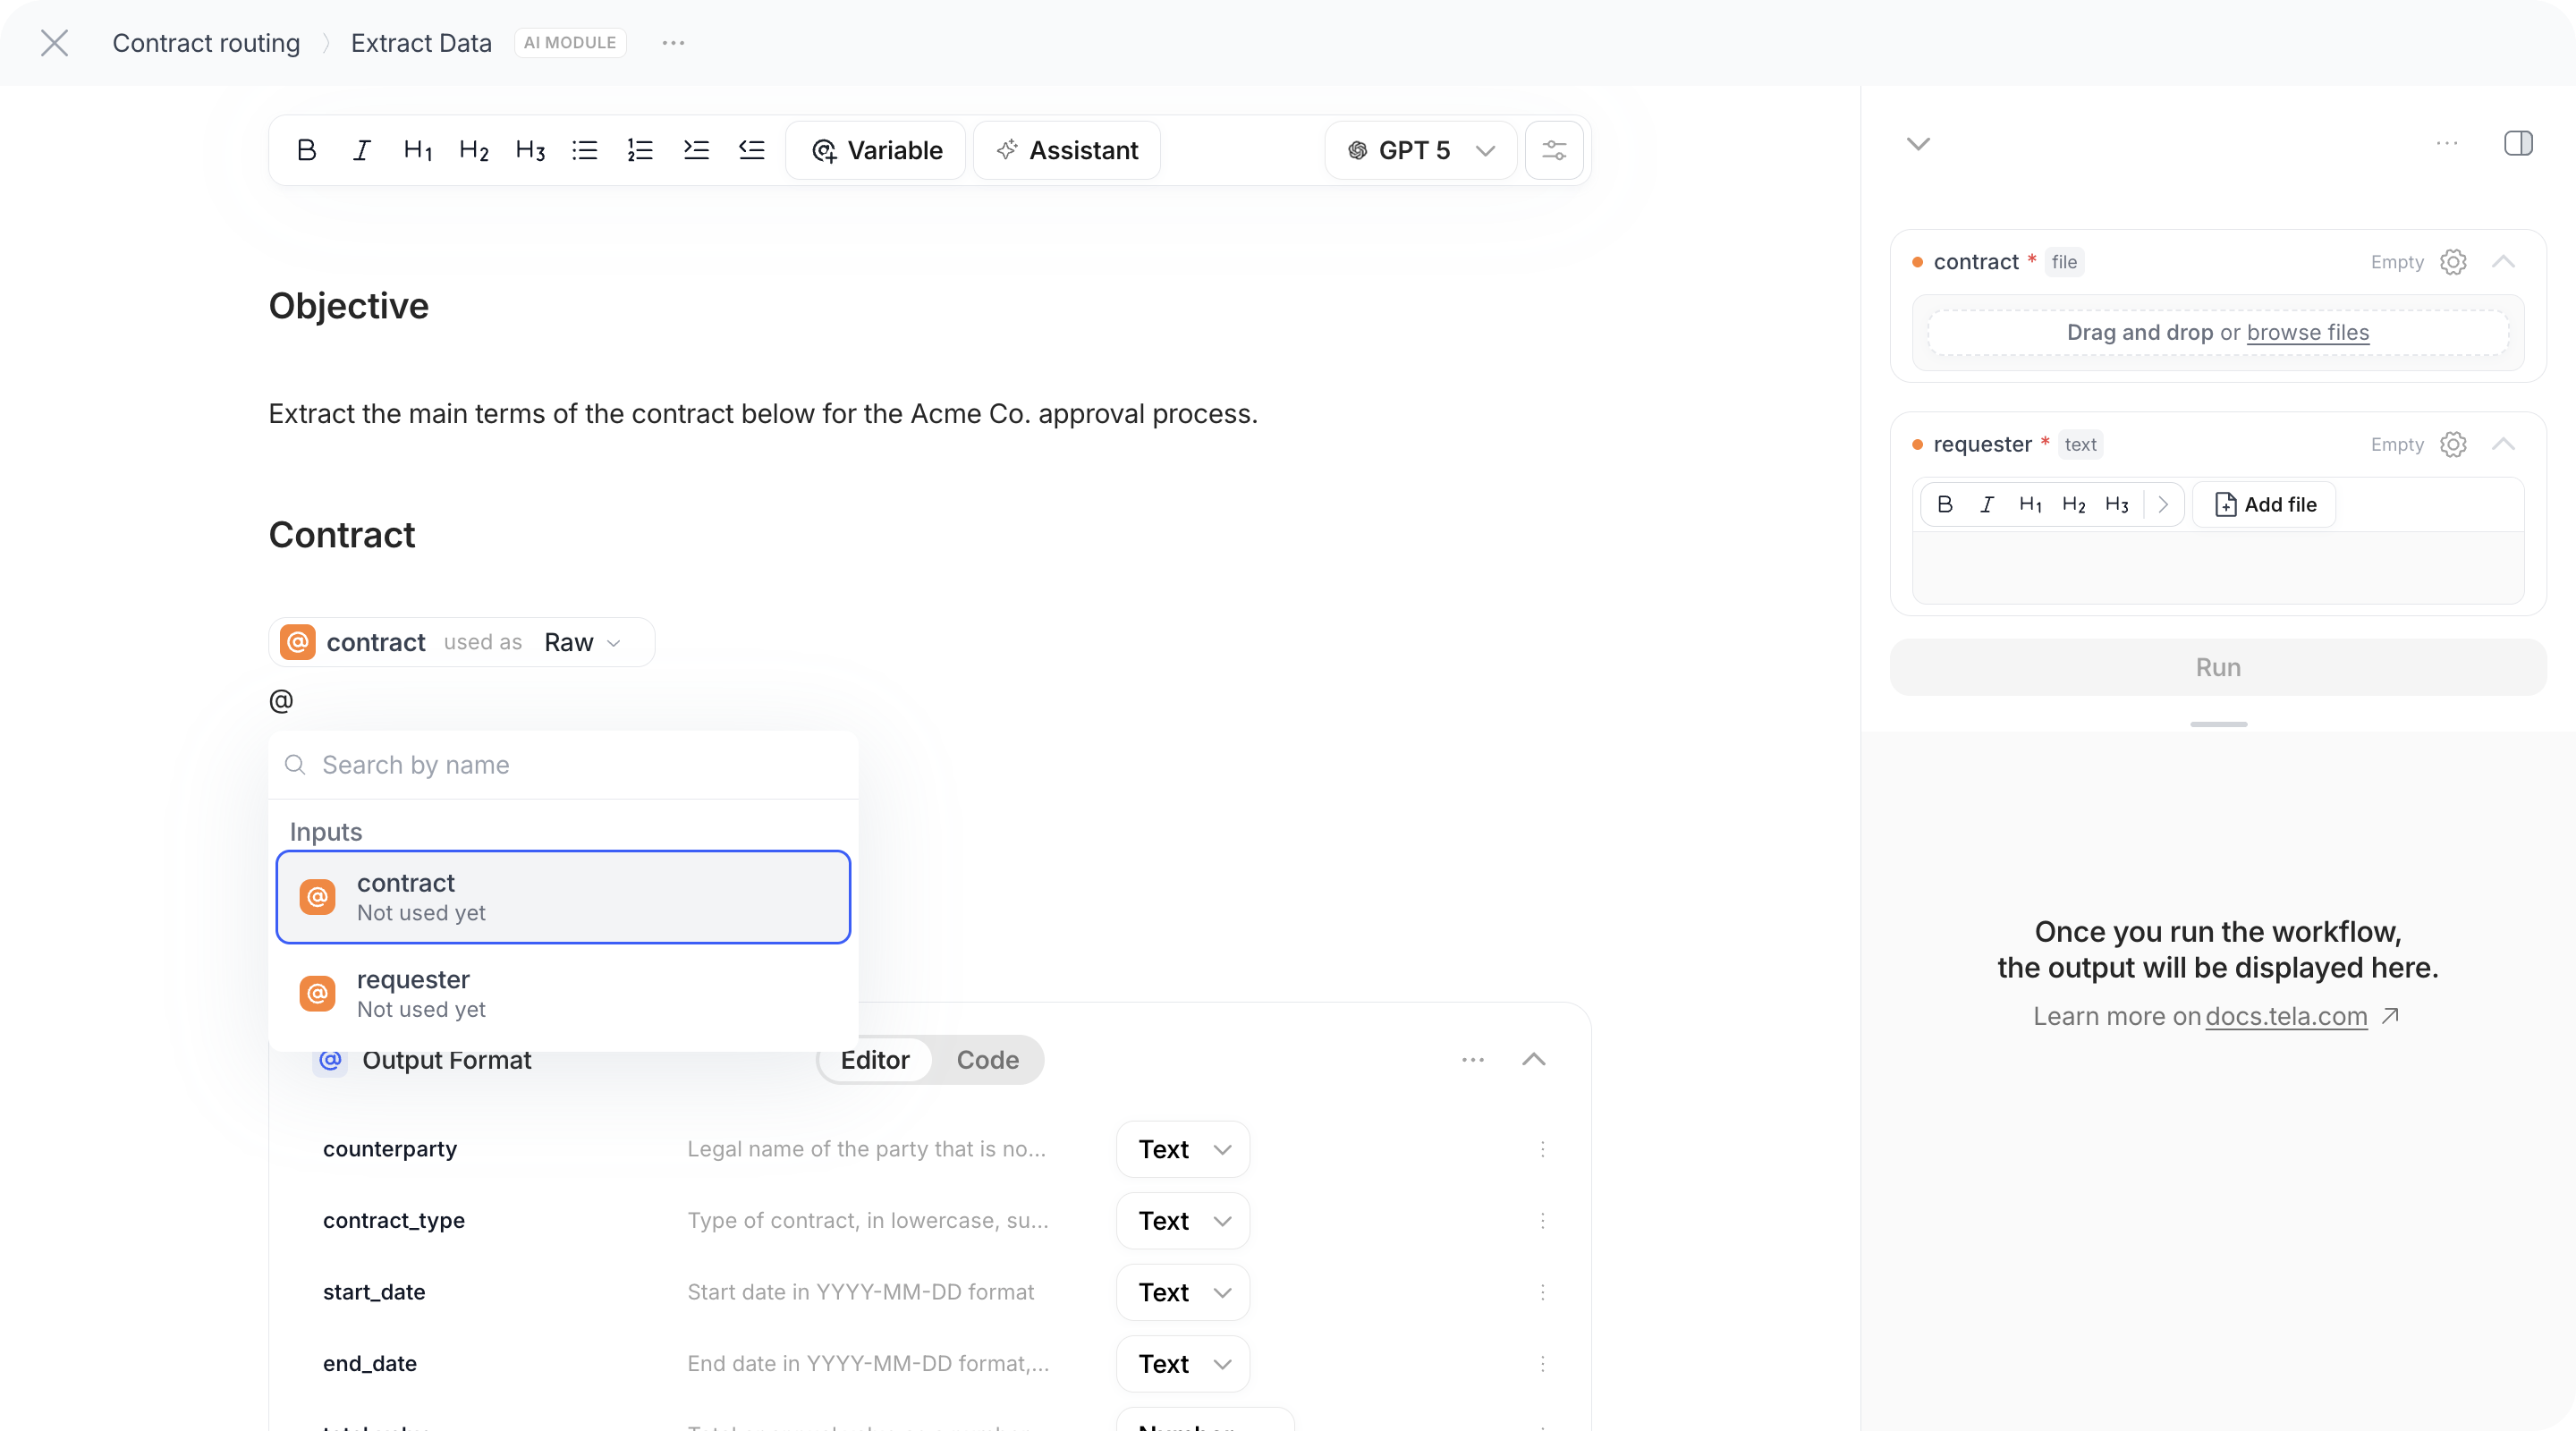The image size is (2576, 1431).
Task: Toggle italic in requester text toolbar
Action: tap(1987, 504)
